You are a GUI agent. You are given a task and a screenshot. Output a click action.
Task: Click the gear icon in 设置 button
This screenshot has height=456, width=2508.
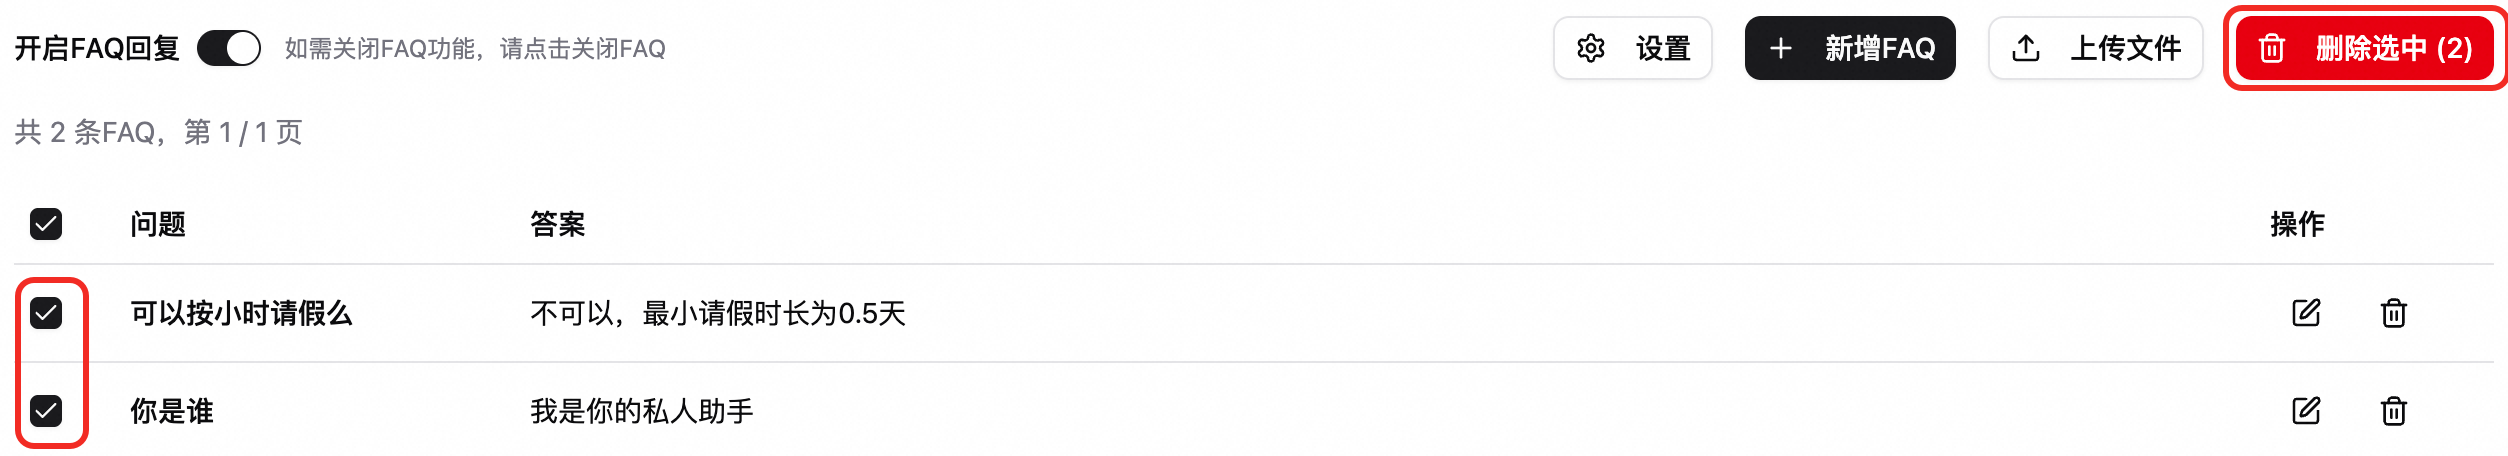coord(1590,48)
